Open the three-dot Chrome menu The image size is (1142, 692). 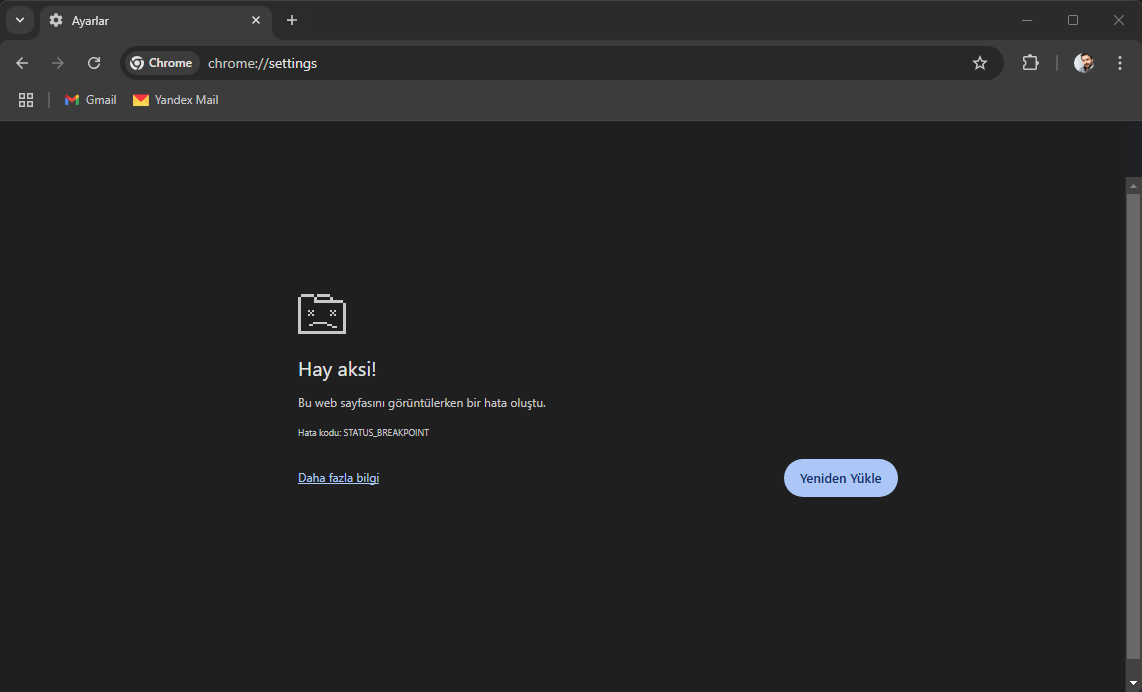click(1120, 62)
